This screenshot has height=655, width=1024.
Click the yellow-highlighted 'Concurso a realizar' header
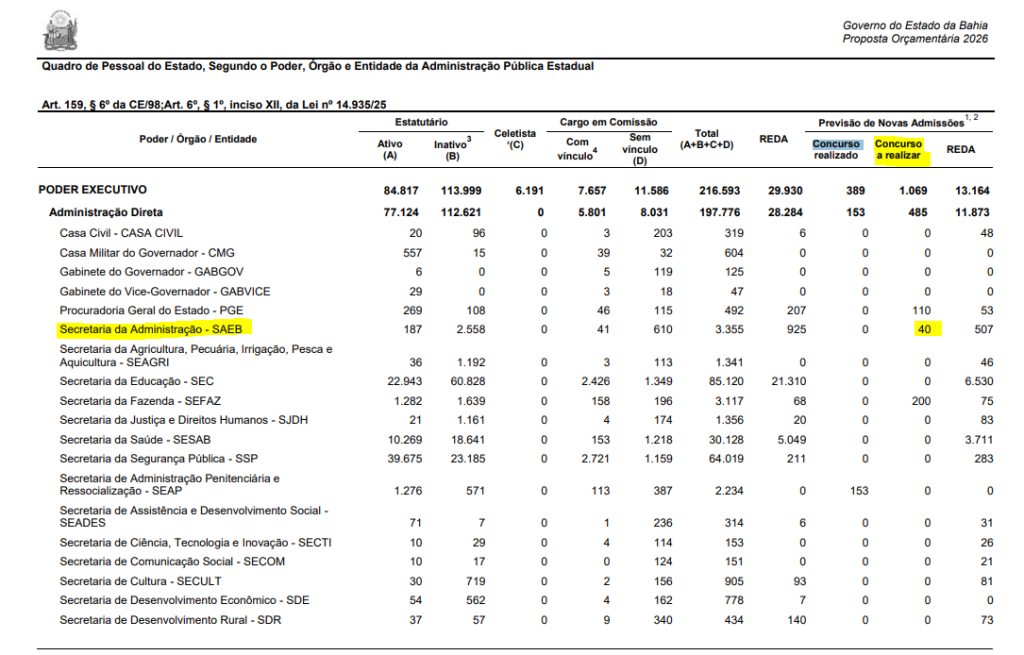click(898, 150)
